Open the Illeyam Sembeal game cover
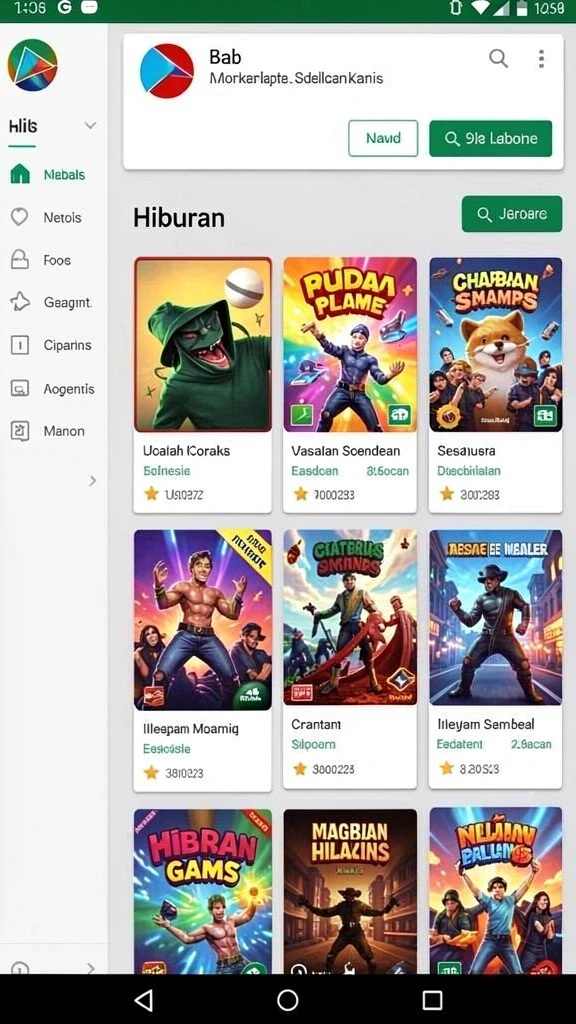 [x=496, y=617]
